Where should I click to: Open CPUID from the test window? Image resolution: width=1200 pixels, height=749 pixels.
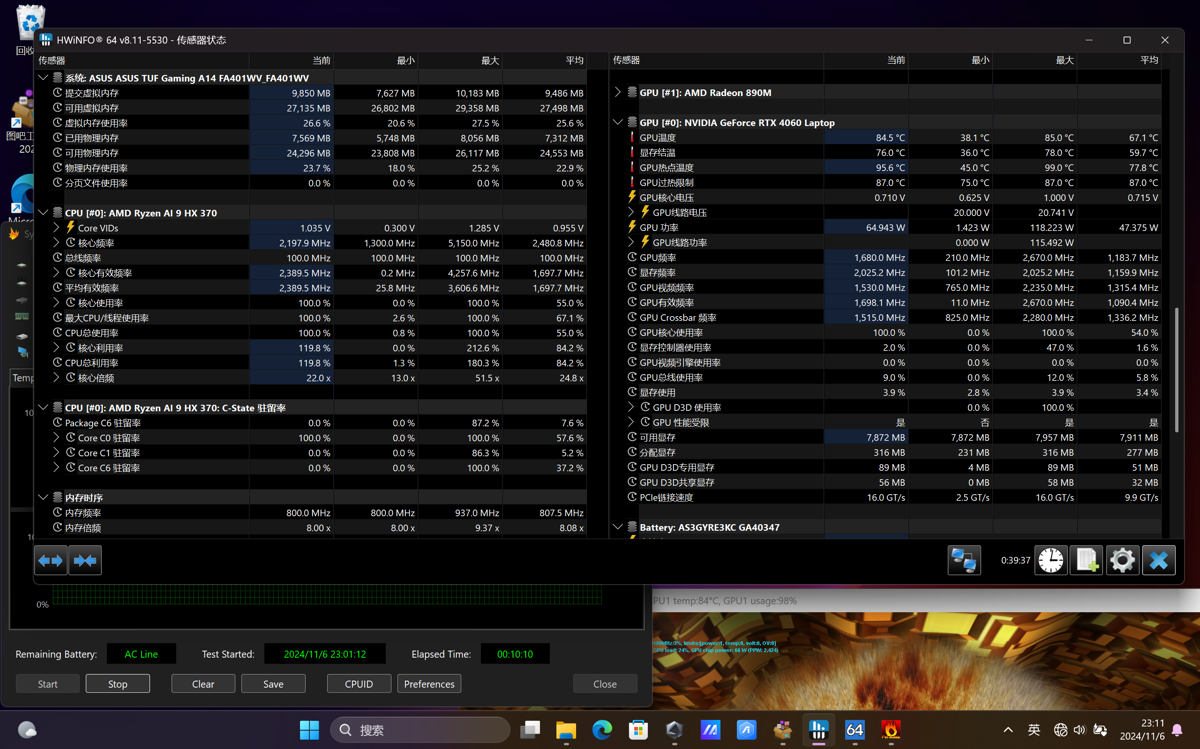(x=359, y=684)
